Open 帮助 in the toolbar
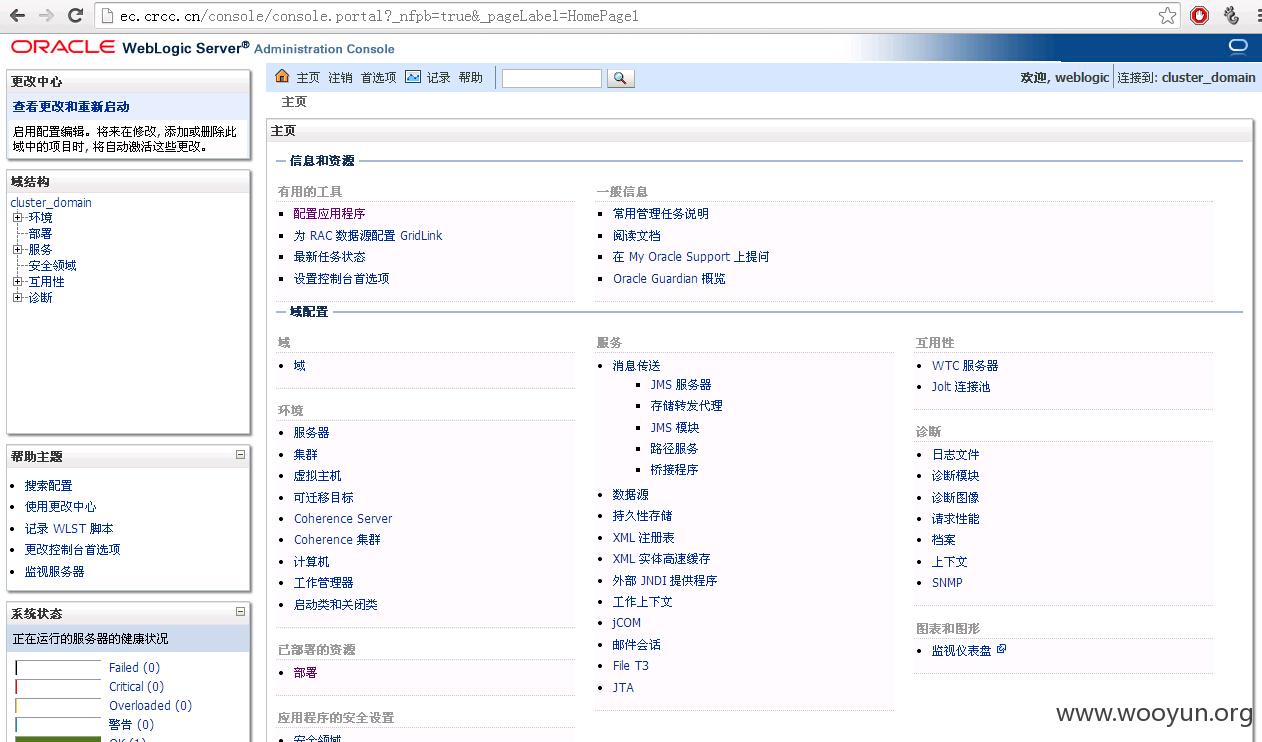 [x=471, y=77]
